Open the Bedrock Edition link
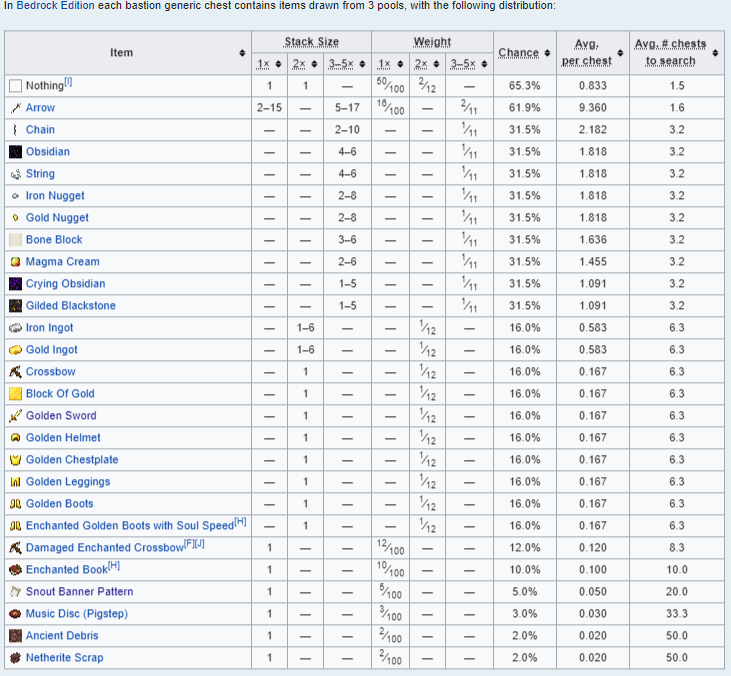The height and width of the screenshot is (676, 731). click(55, 6)
